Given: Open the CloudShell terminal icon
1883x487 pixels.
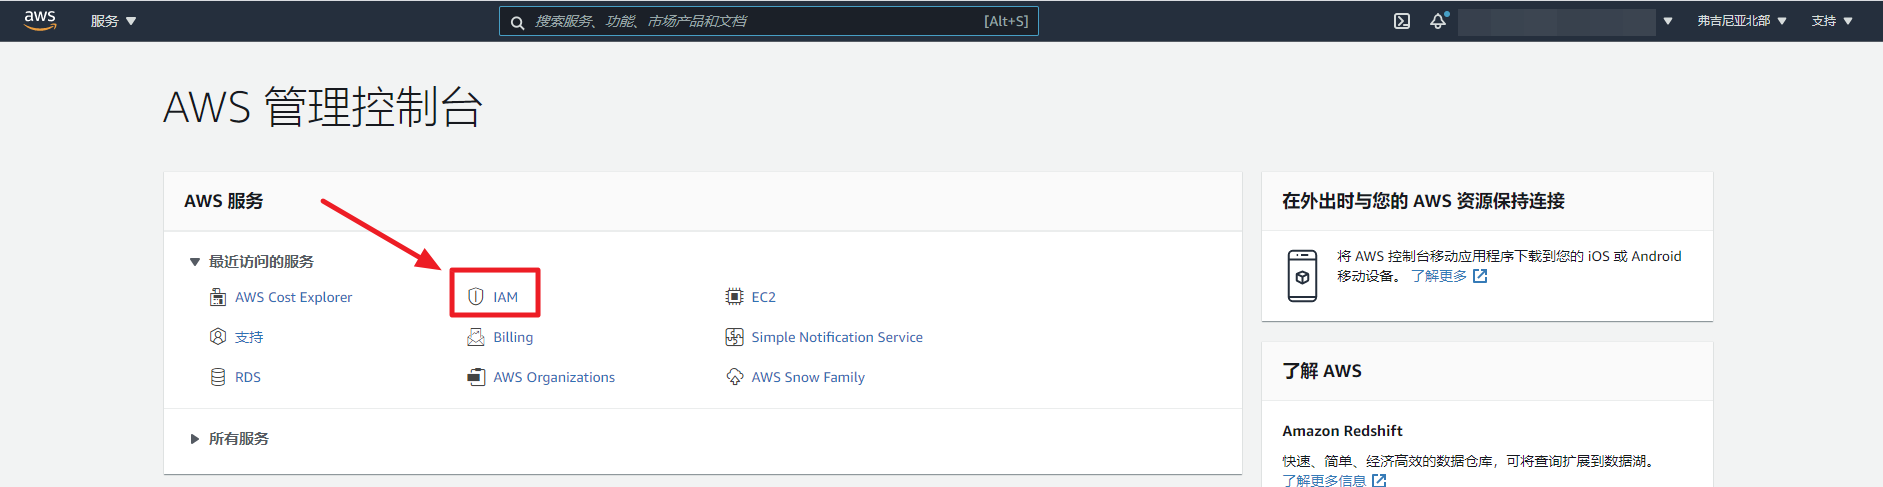Looking at the screenshot, I should [1402, 21].
